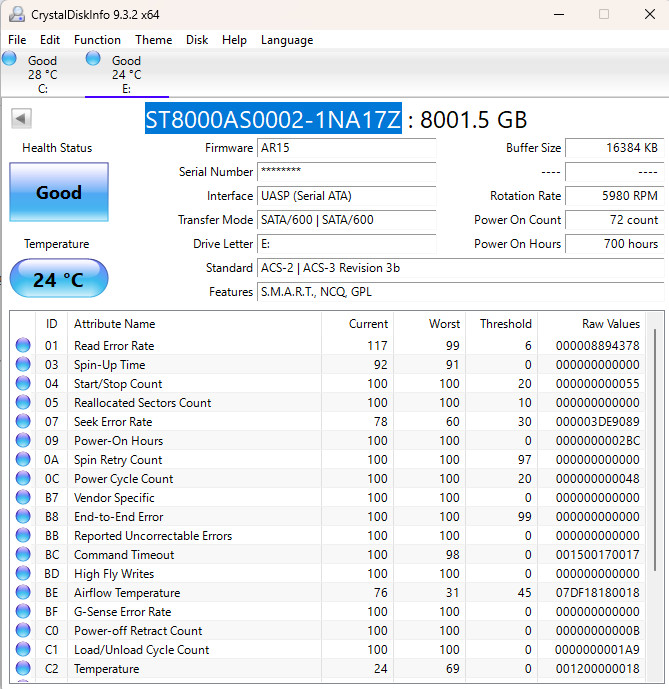Click the Raw Values column header
Image resolution: width=669 pixels, height=689 pixels.
pyautogui.click(x=611, y=324)
